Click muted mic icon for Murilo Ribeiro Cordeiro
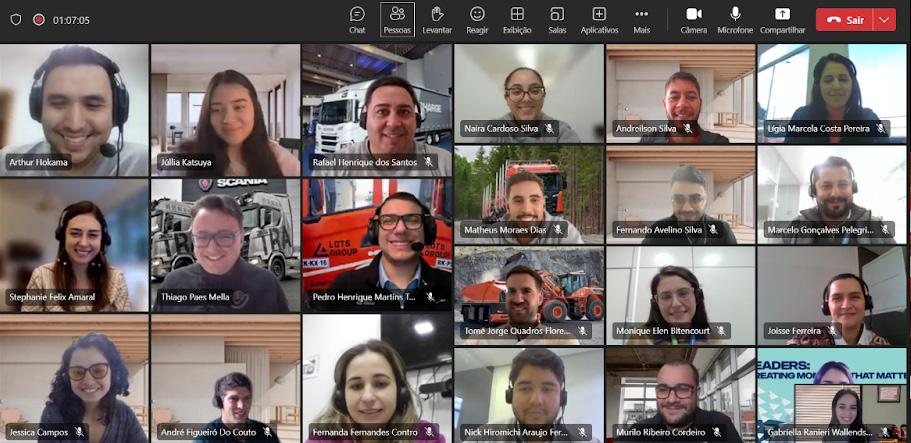Viewport: 911px width, 443px height. coord(716,432)
